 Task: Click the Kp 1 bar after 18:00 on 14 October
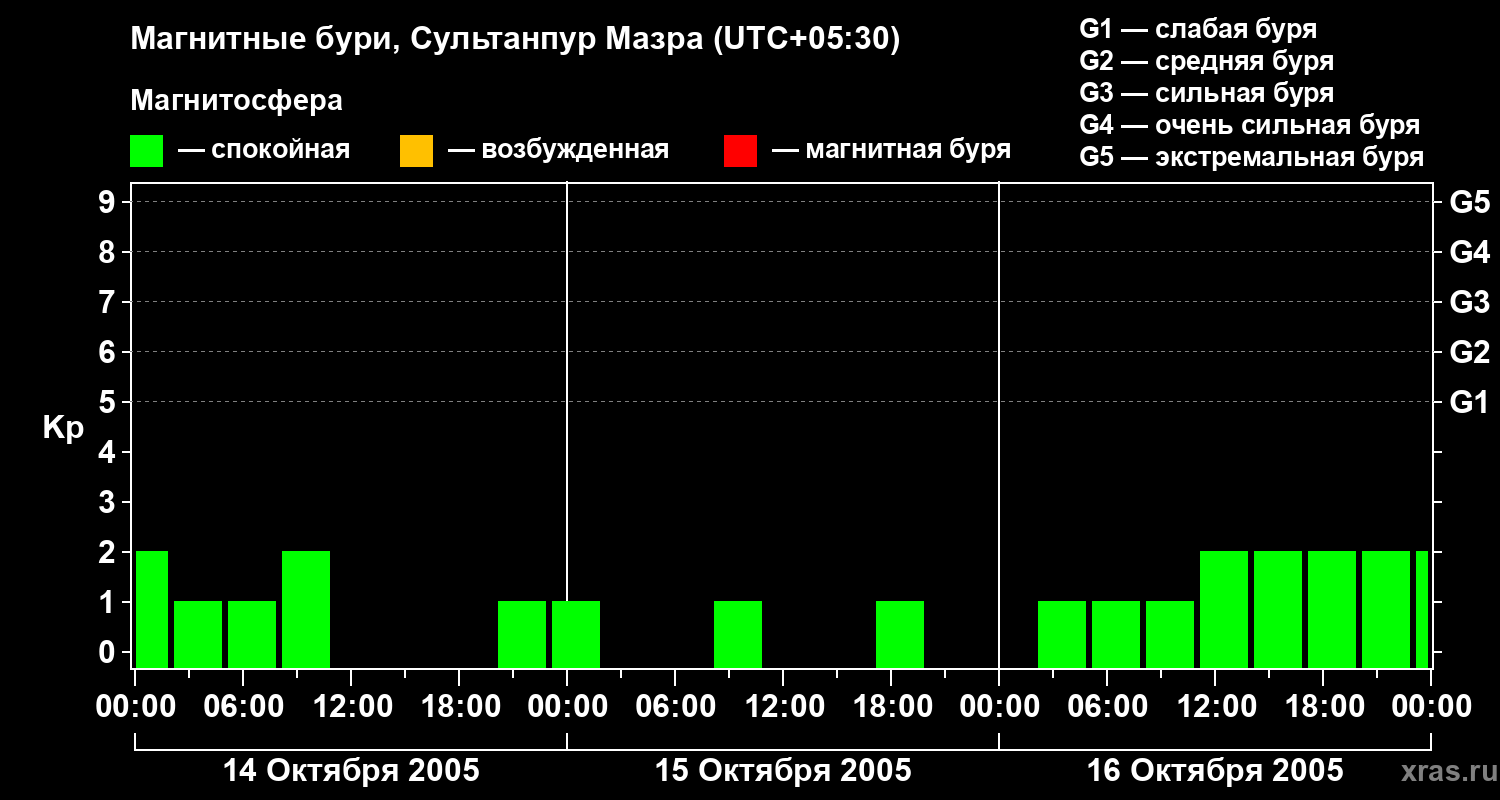pos(522,634)
